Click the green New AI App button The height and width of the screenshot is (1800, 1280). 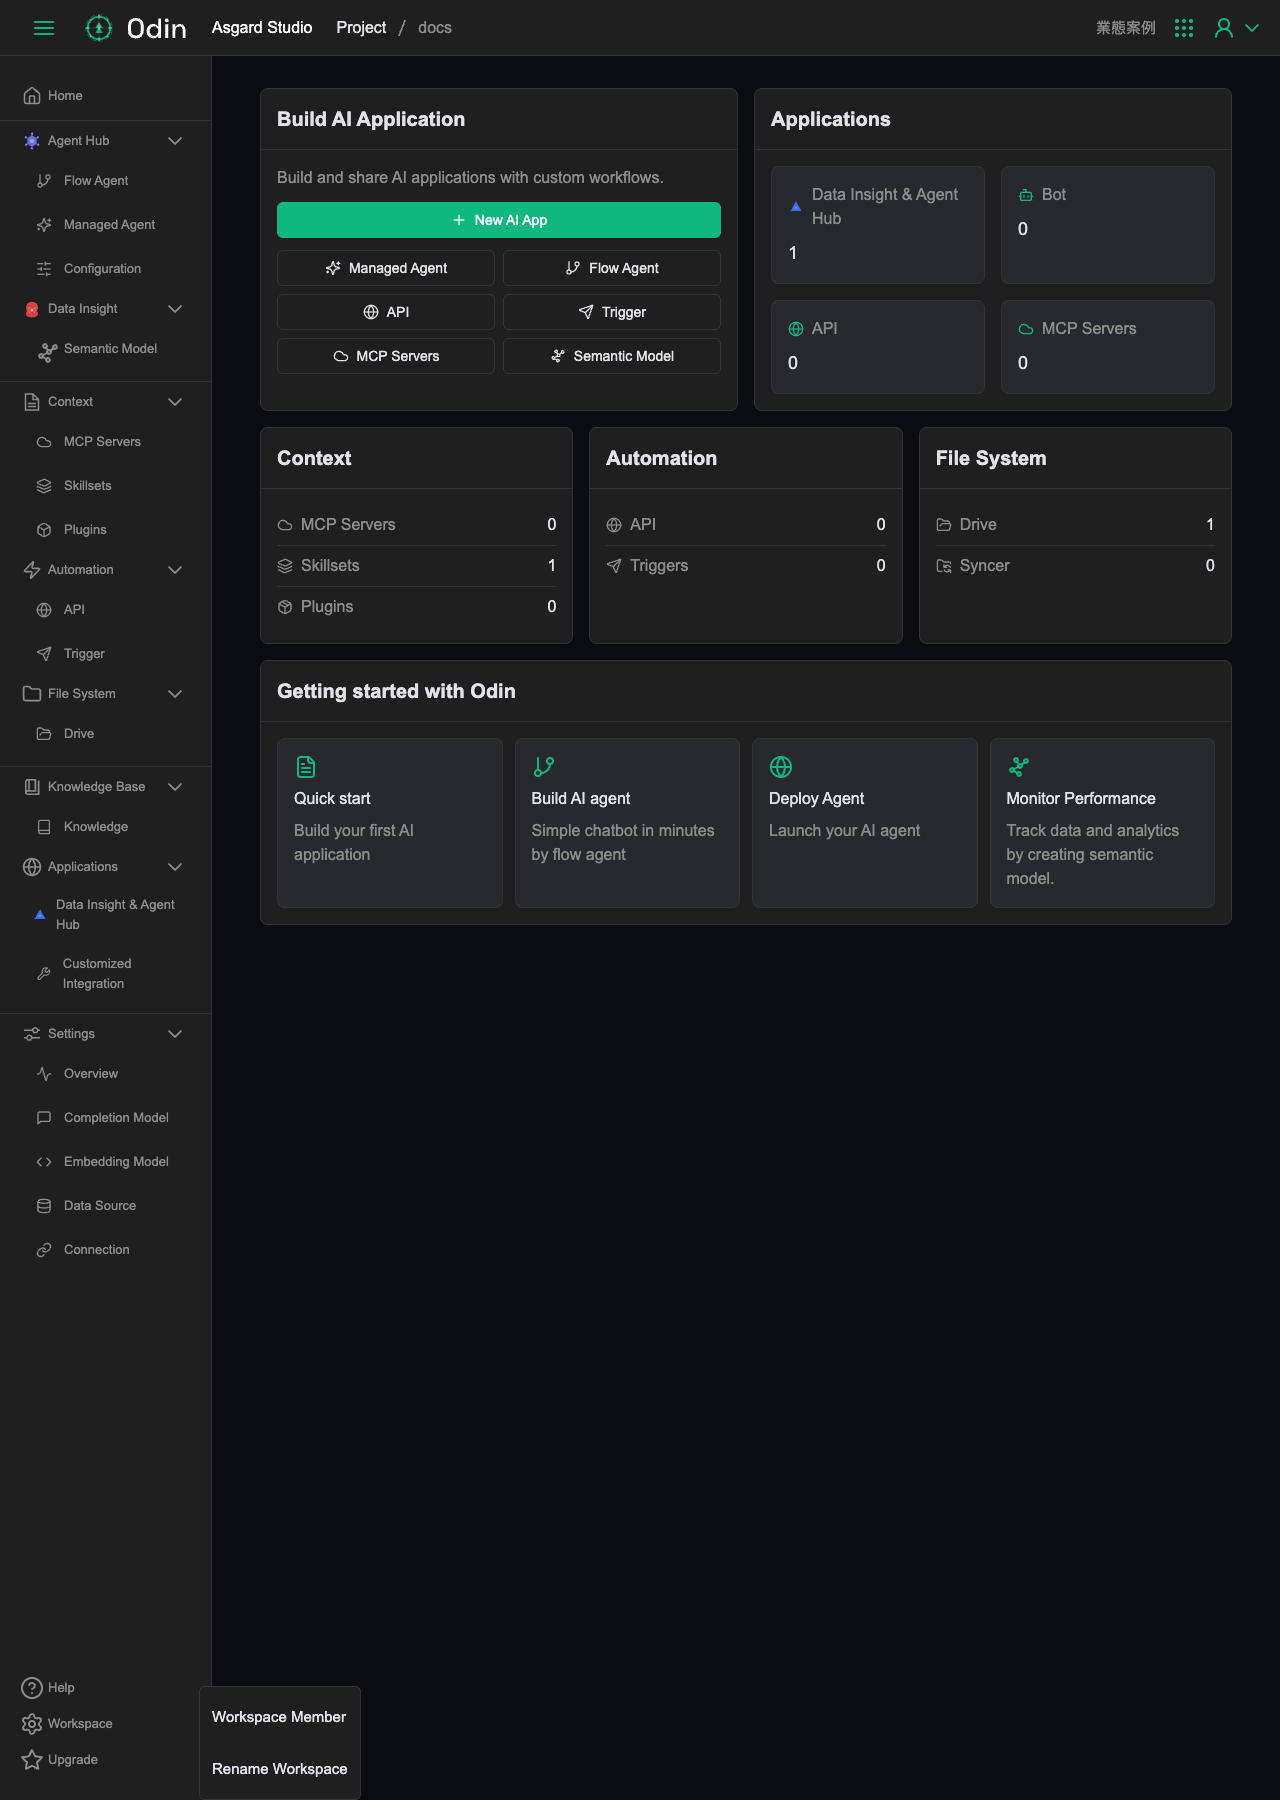(x=499, y=220)
